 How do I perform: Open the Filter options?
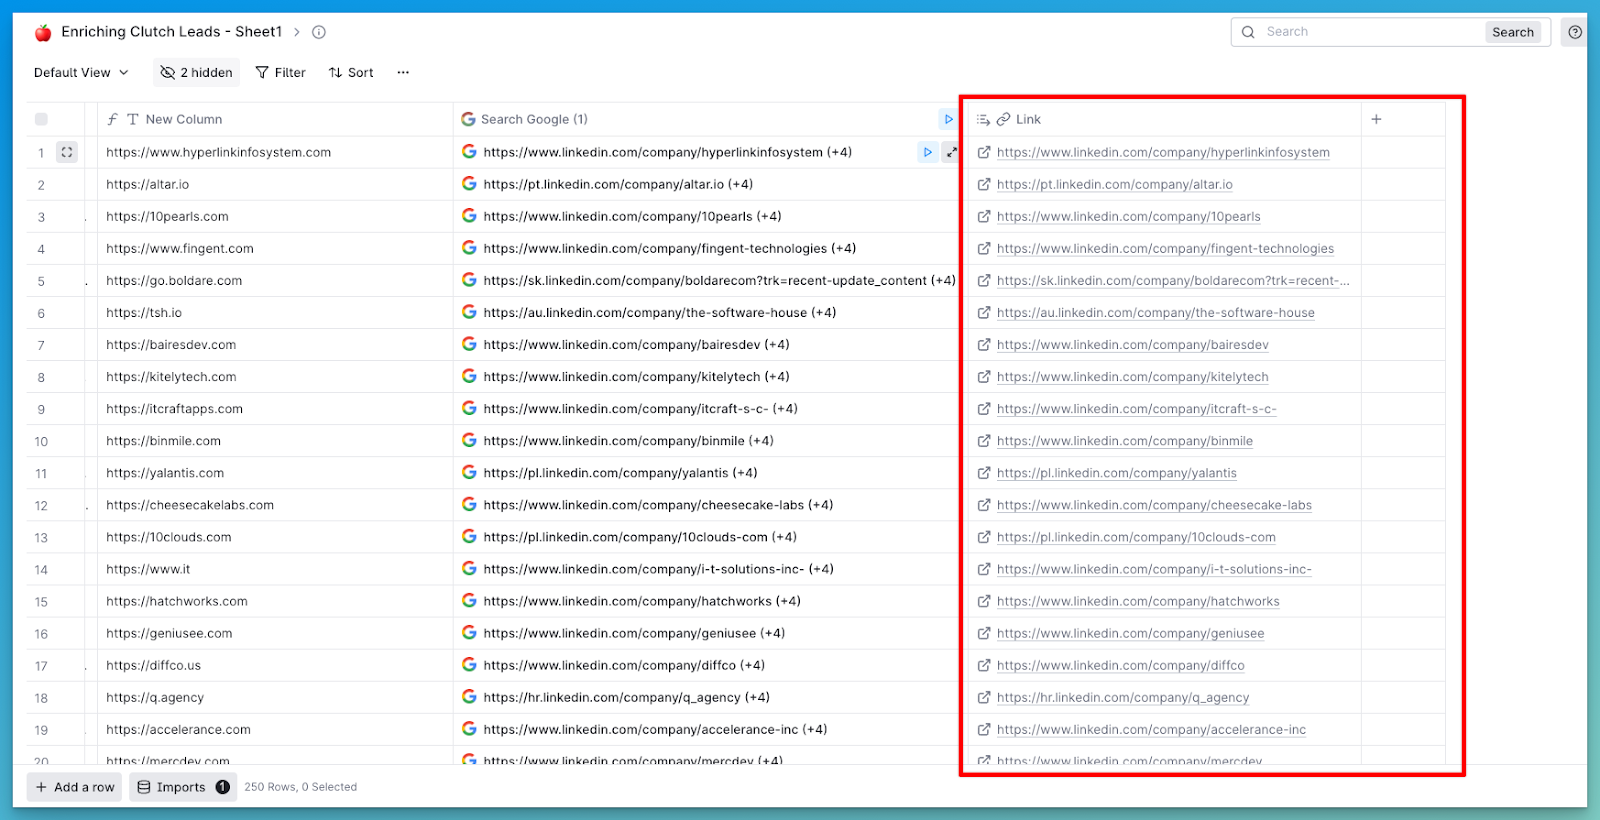click(281, 72)
